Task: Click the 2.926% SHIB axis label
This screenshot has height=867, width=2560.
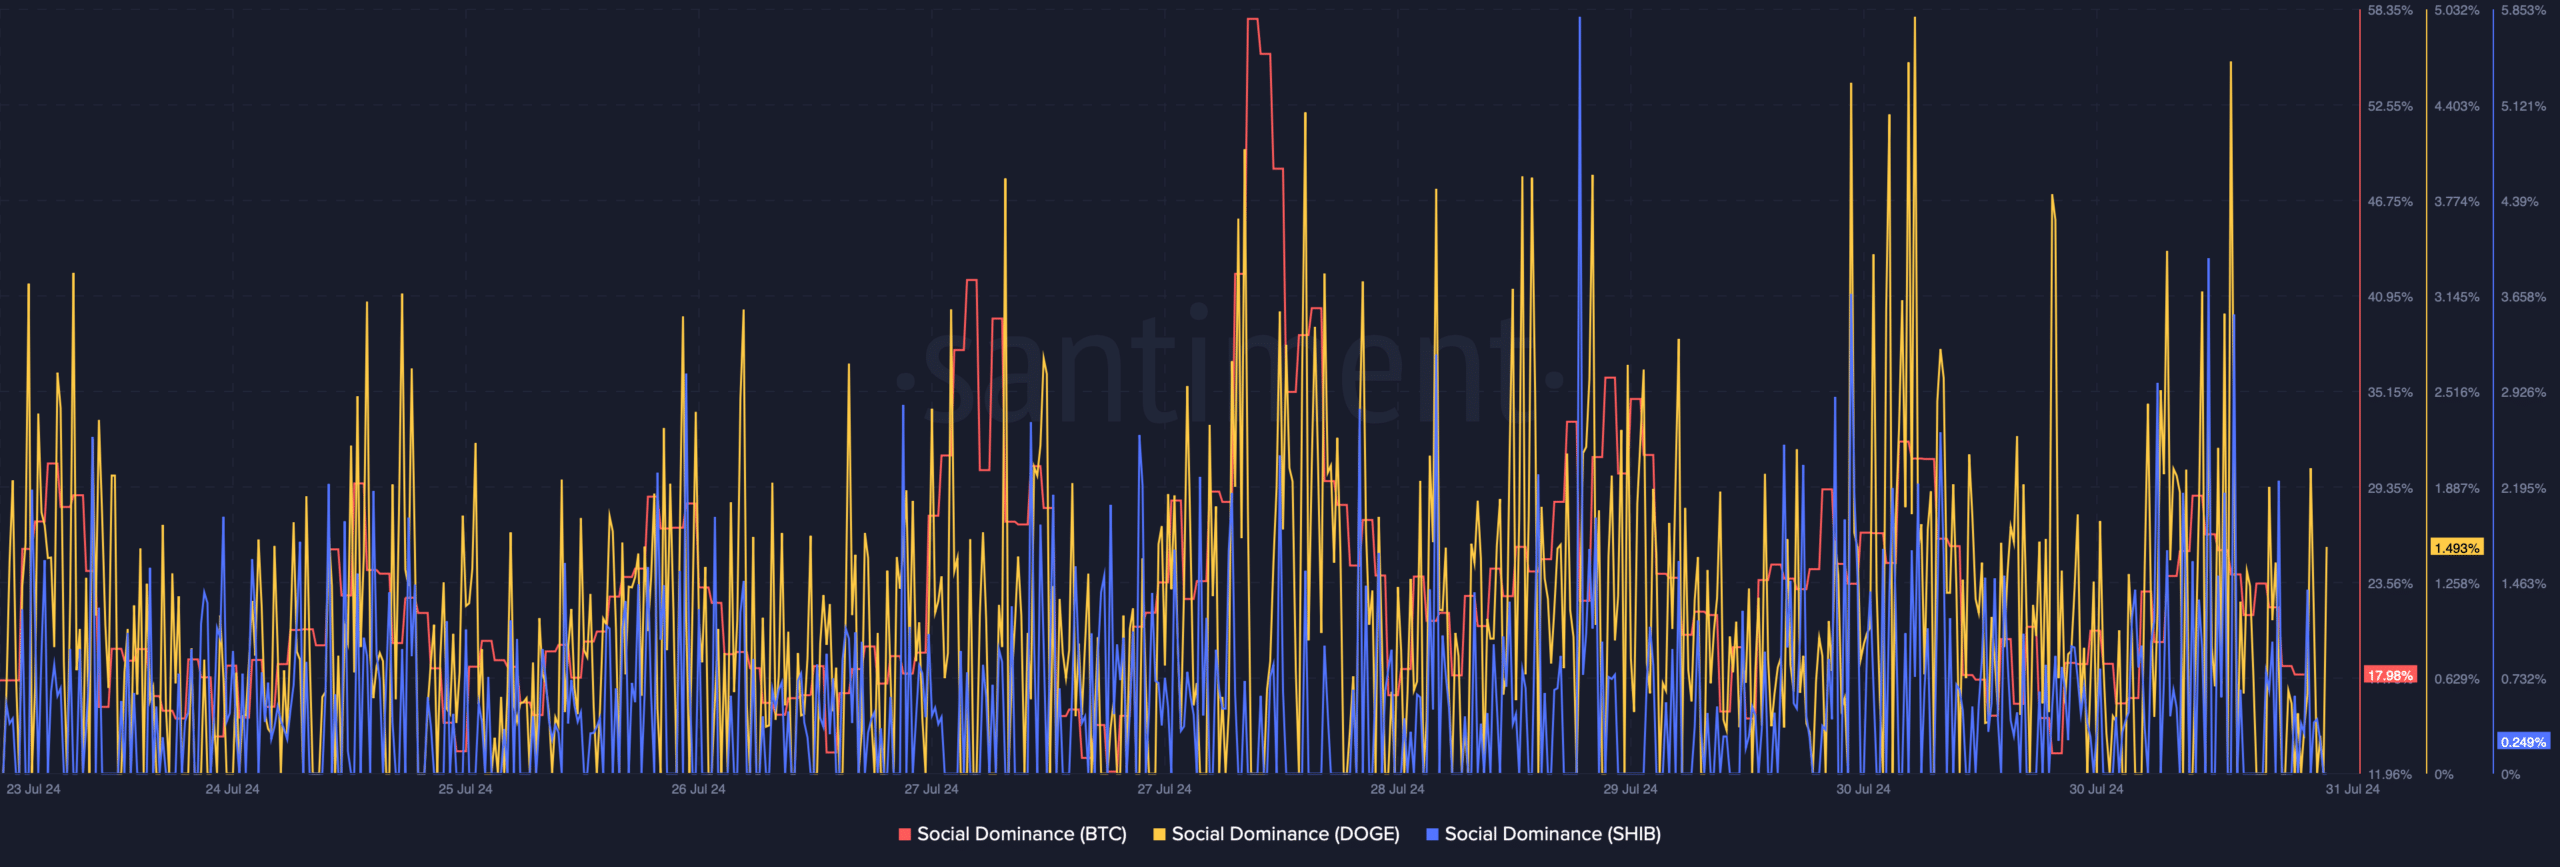Action: tap(2524, 392)
